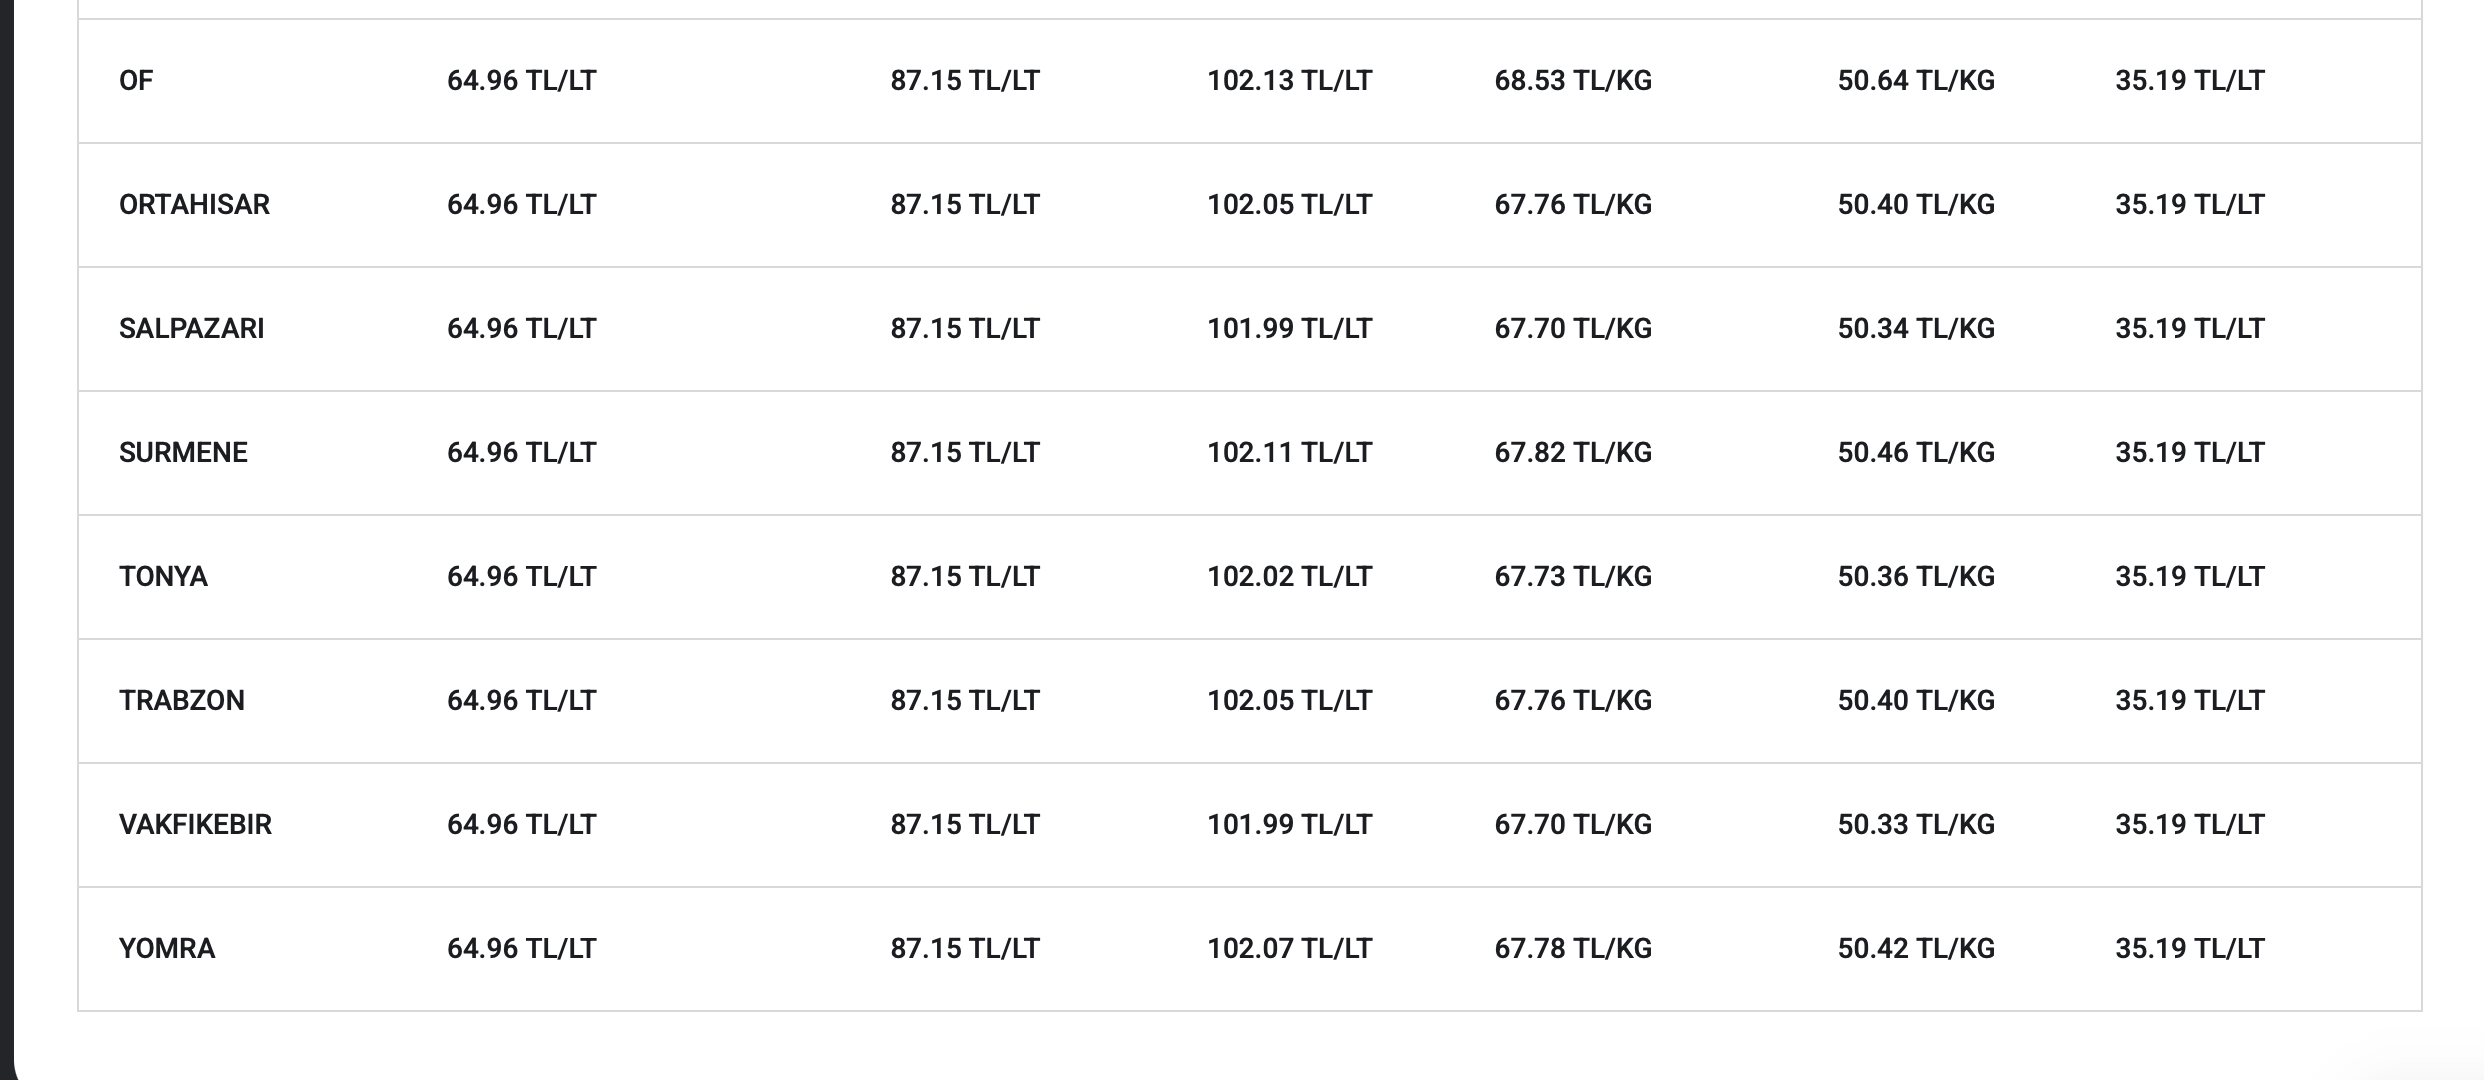
Task: Click the 50.33 TL/KG value for VAKFIKEBIR
Action: click(1916, 825)
